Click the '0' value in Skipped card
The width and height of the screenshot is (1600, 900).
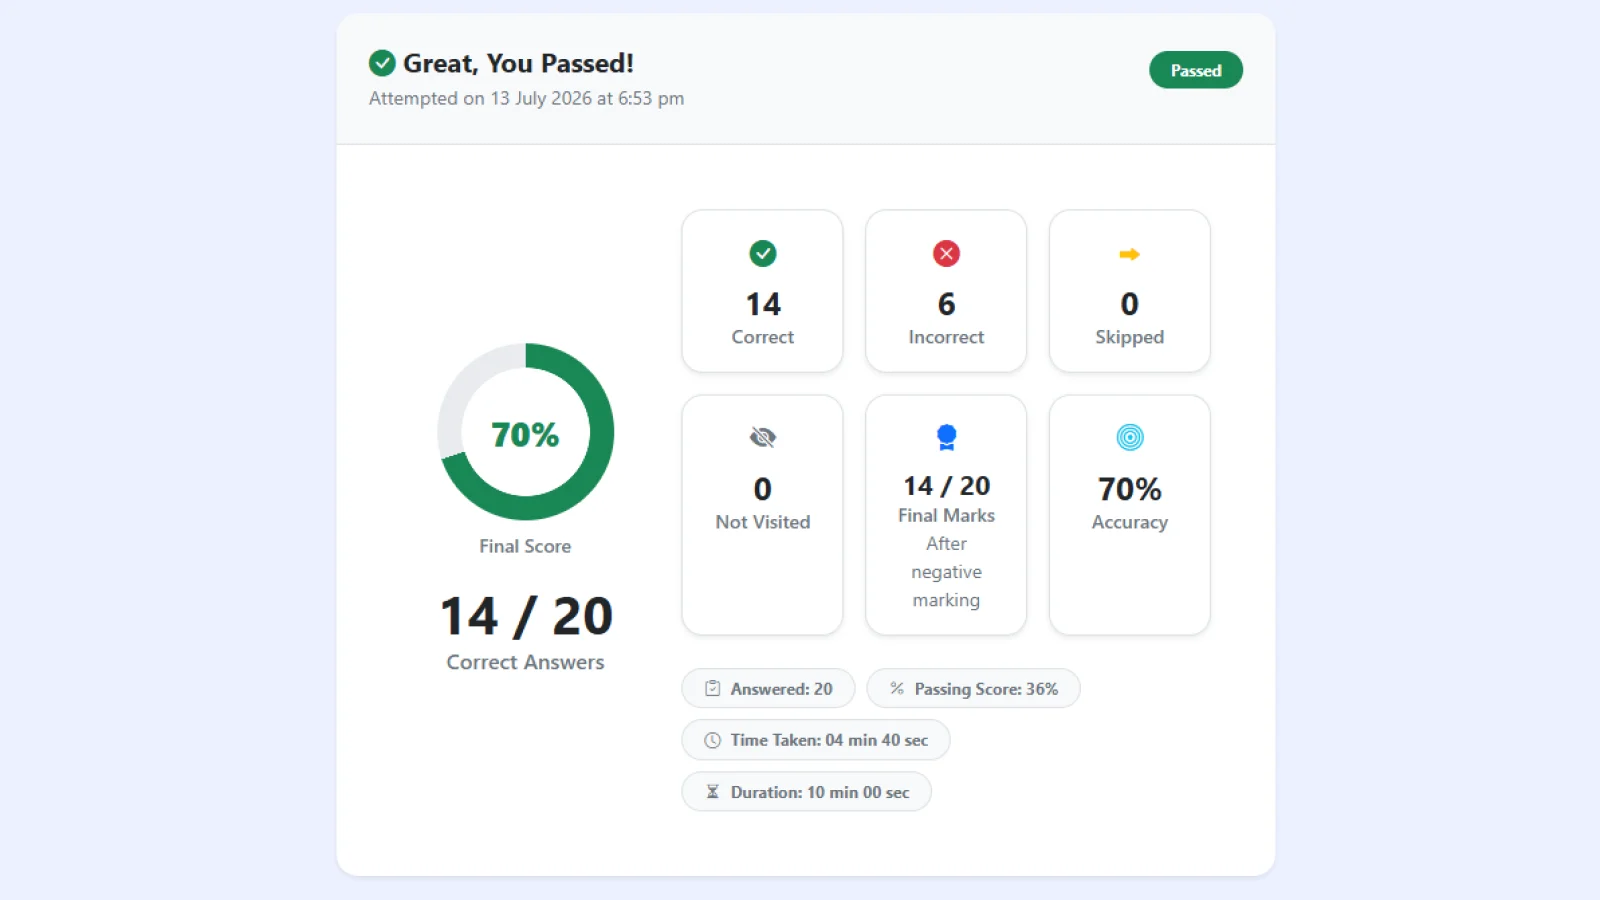tap(1129, 304)
